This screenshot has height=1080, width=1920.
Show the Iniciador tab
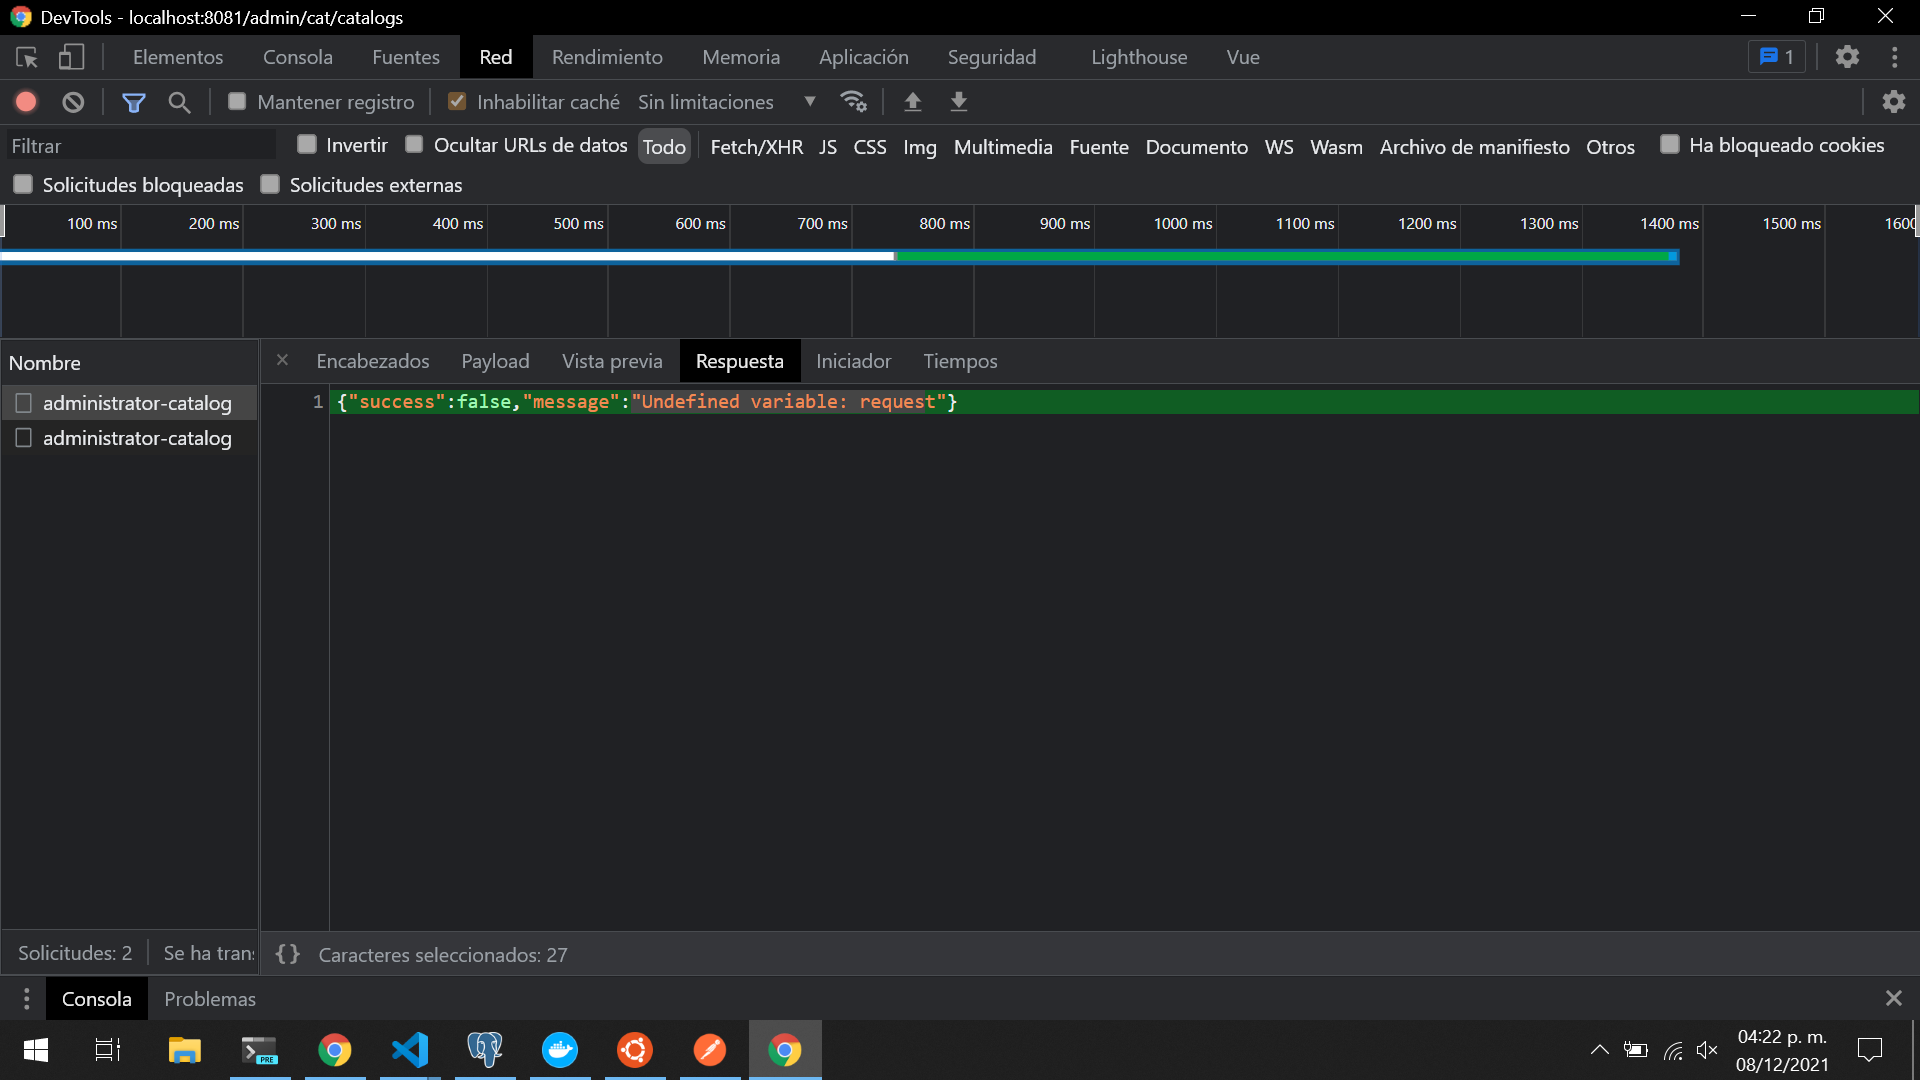(853, 361)
